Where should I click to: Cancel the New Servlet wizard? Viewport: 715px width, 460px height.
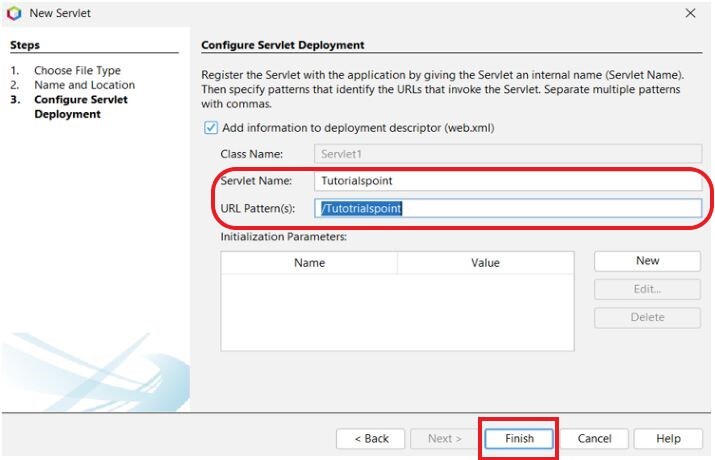coord(594,438)
